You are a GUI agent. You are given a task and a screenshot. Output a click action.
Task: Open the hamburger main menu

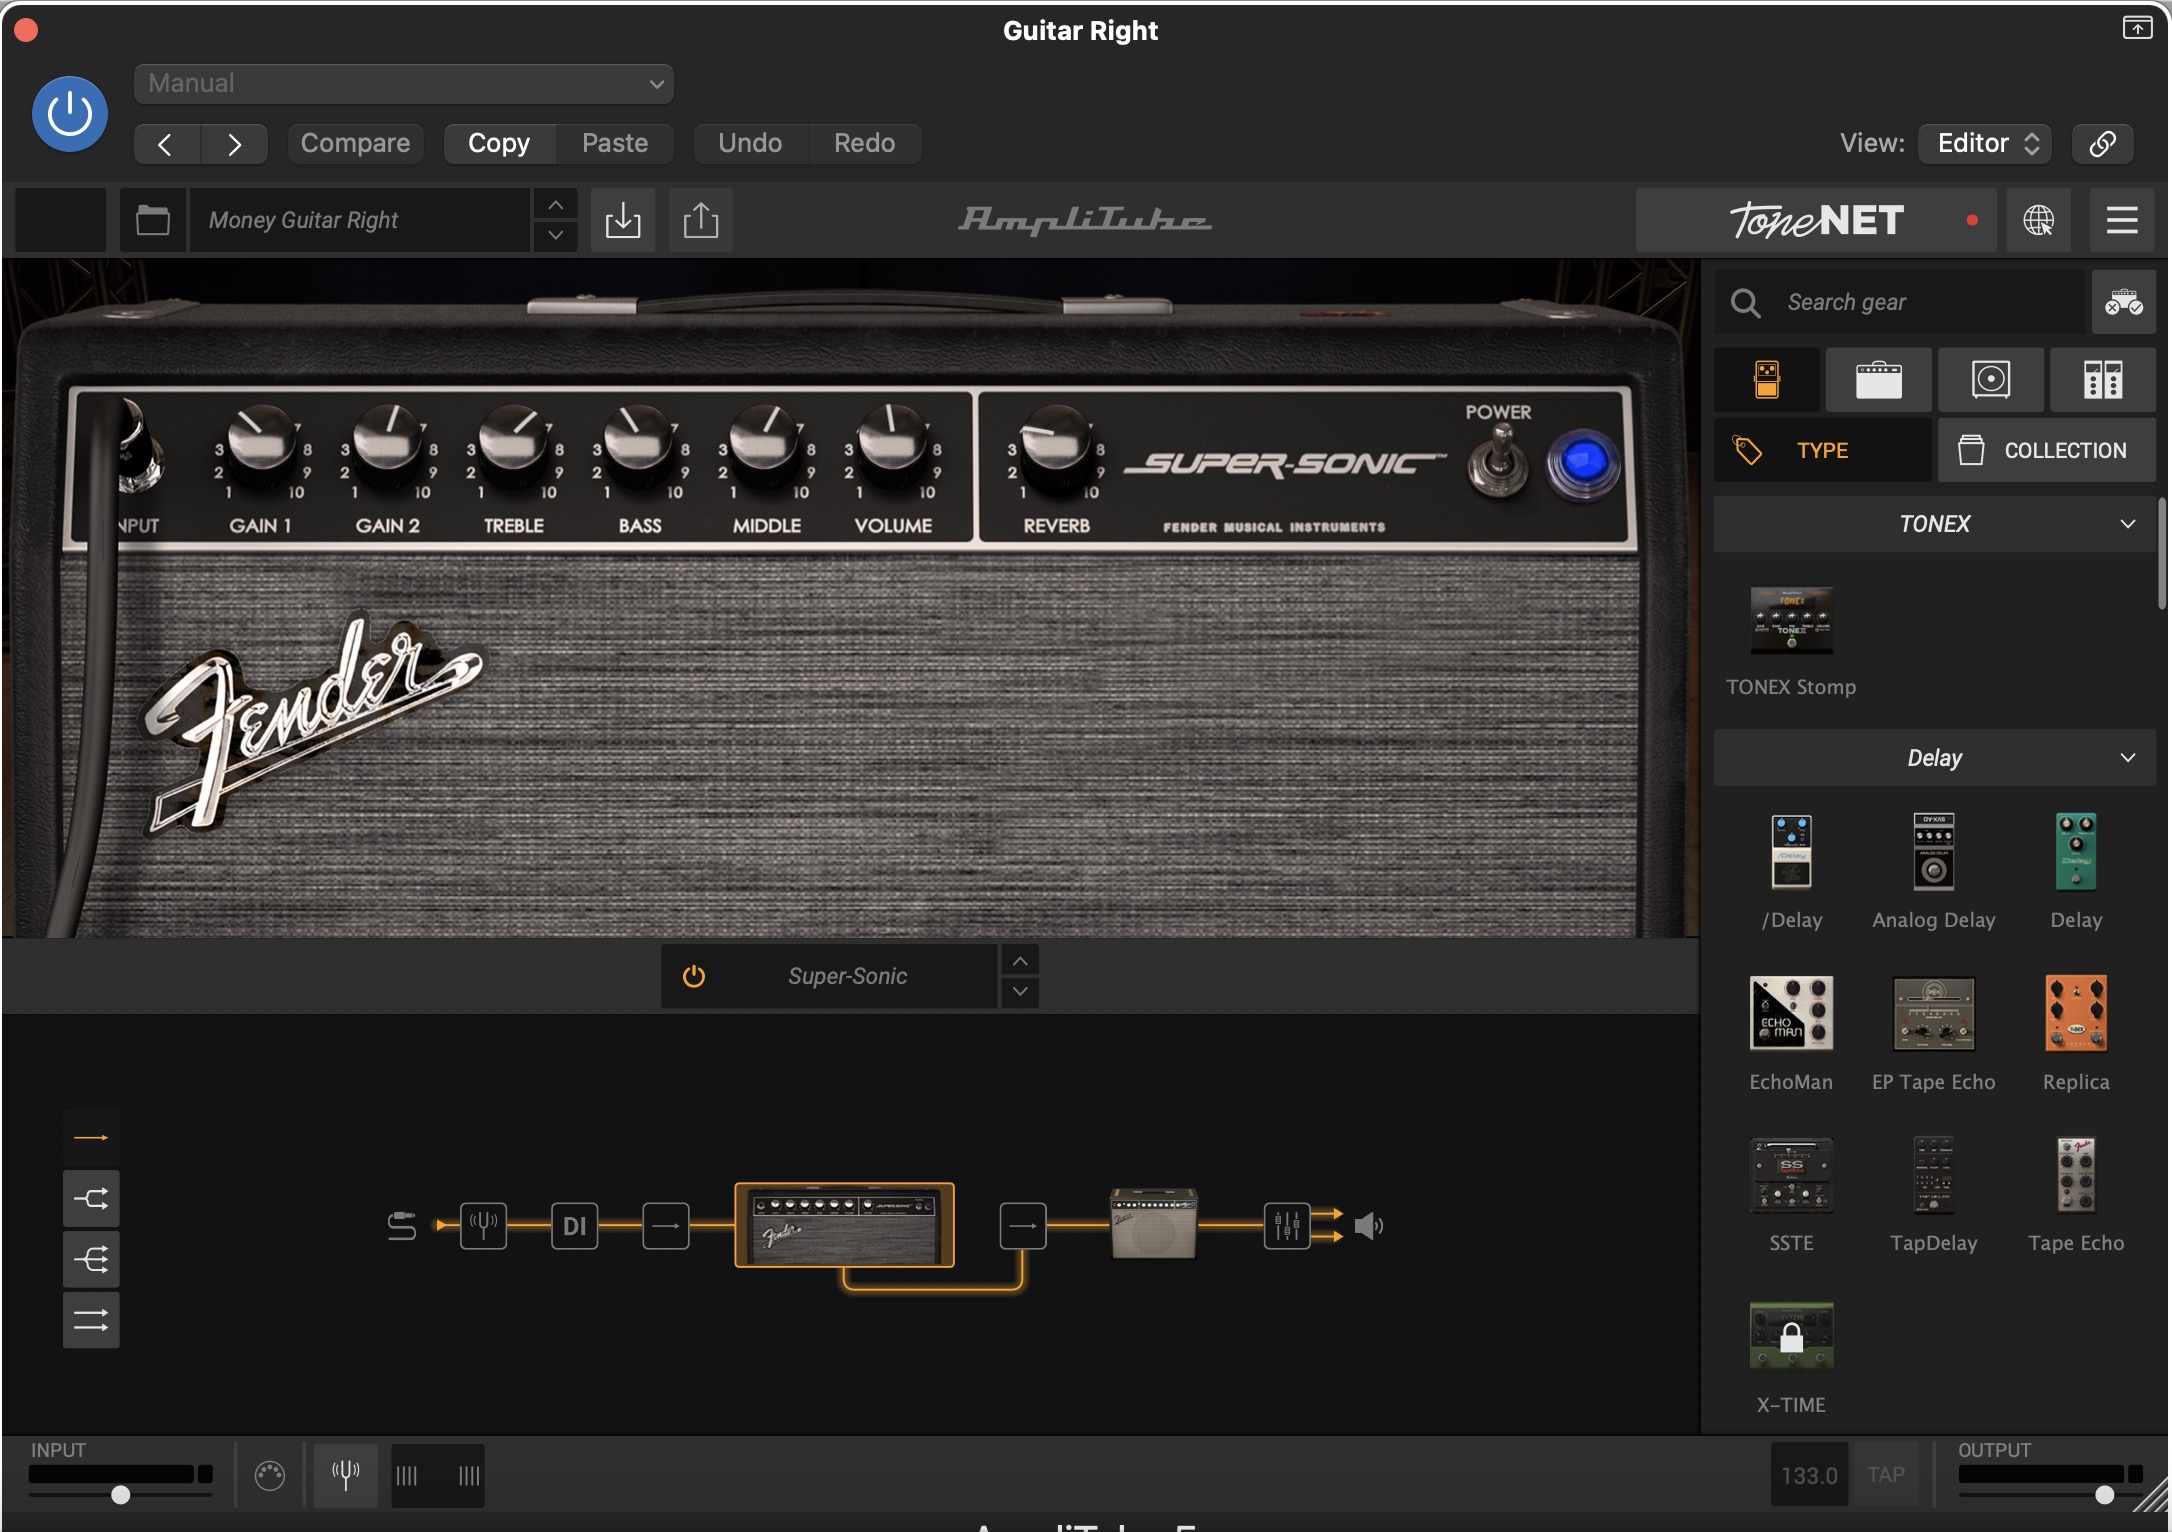[2122, 220]
